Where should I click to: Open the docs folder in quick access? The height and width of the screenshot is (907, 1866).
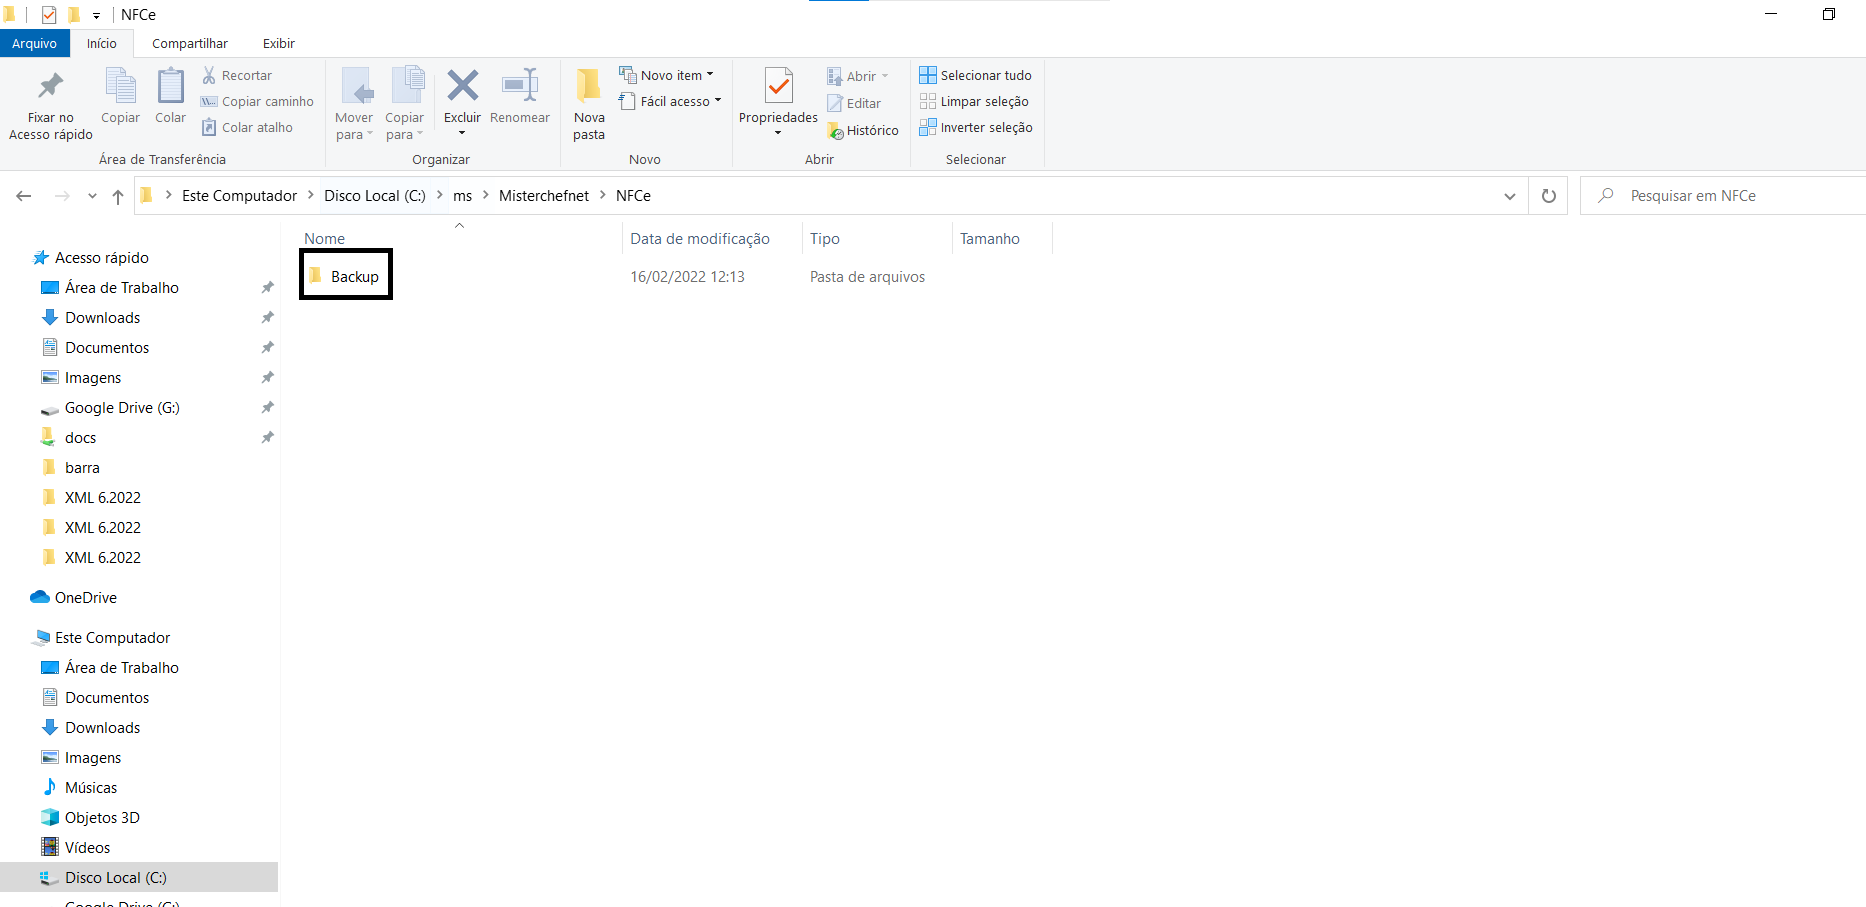click(68, 437)
